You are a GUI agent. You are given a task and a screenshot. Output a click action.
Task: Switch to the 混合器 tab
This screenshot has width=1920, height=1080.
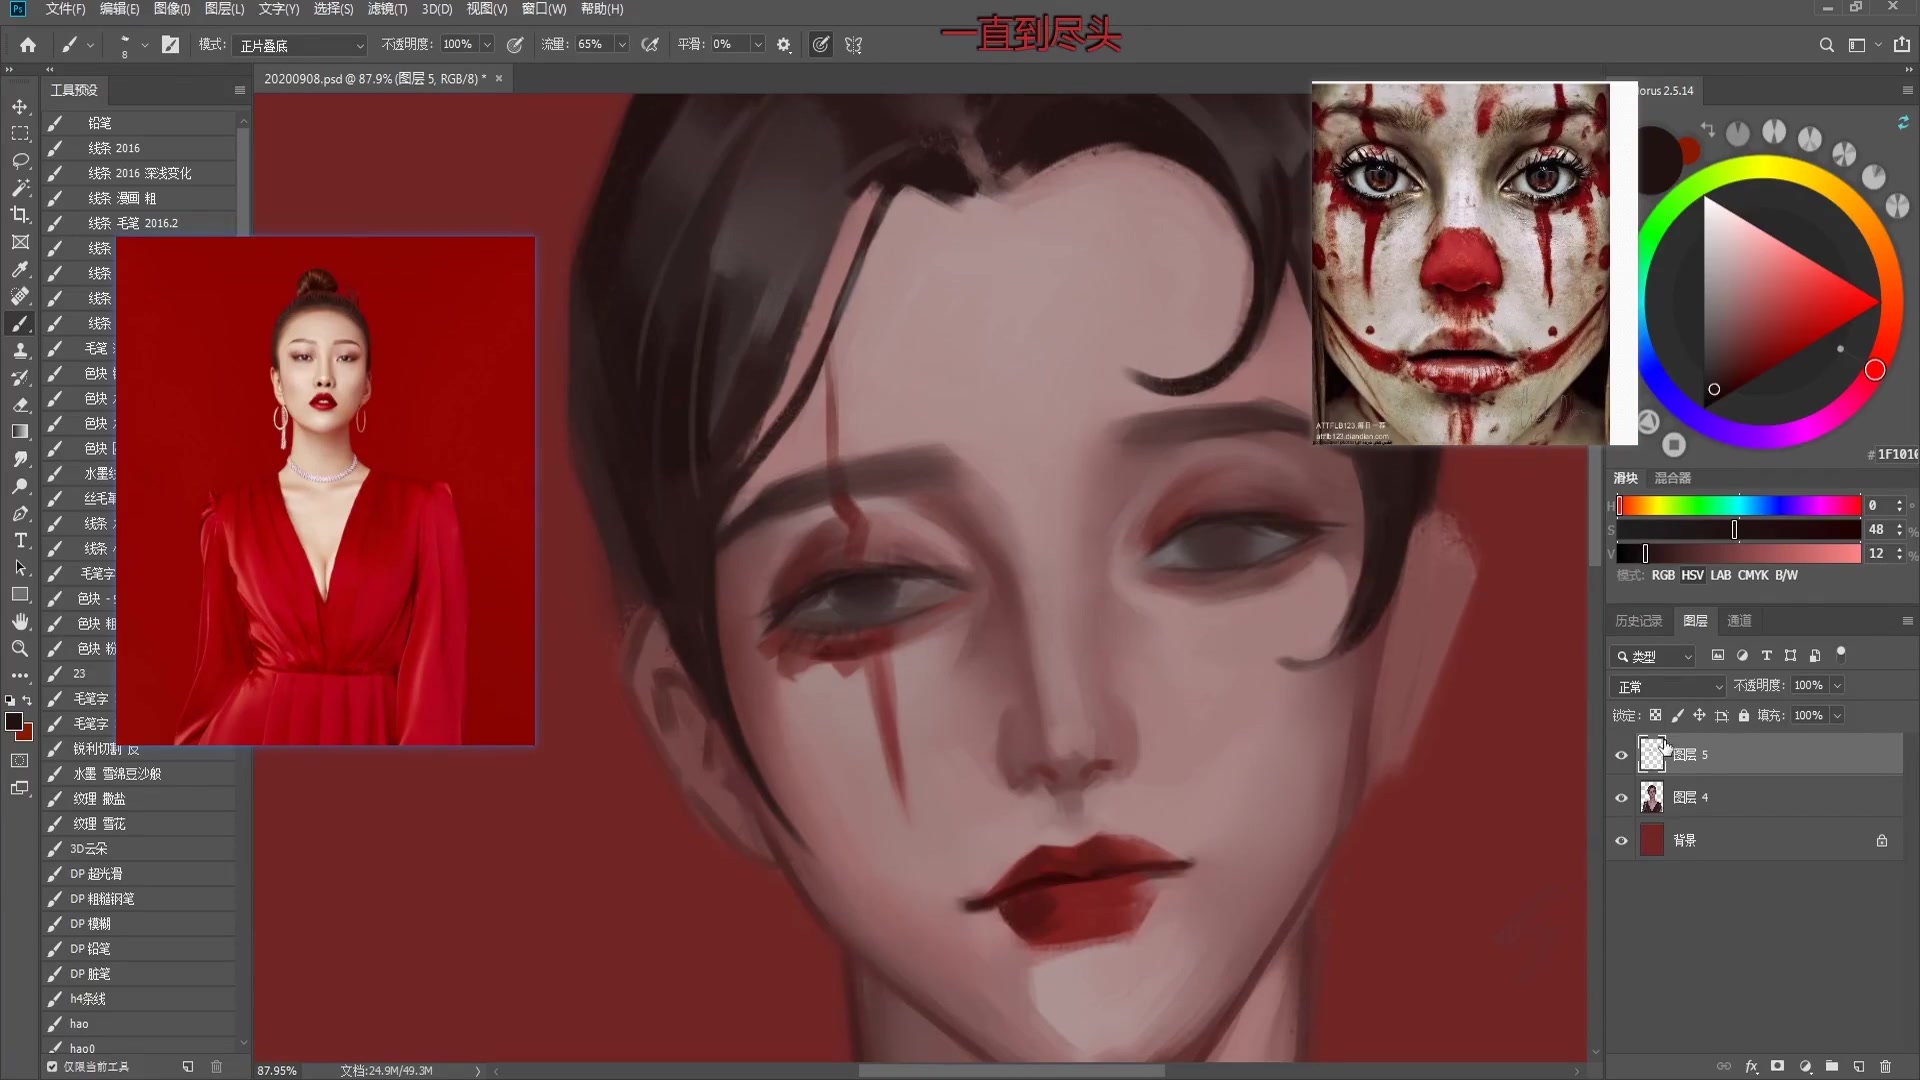point(1672,478)
